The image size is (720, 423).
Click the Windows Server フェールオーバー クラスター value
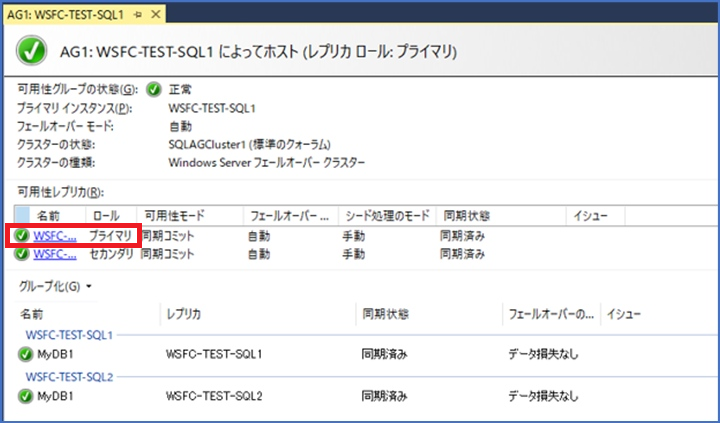pos(266,163)
